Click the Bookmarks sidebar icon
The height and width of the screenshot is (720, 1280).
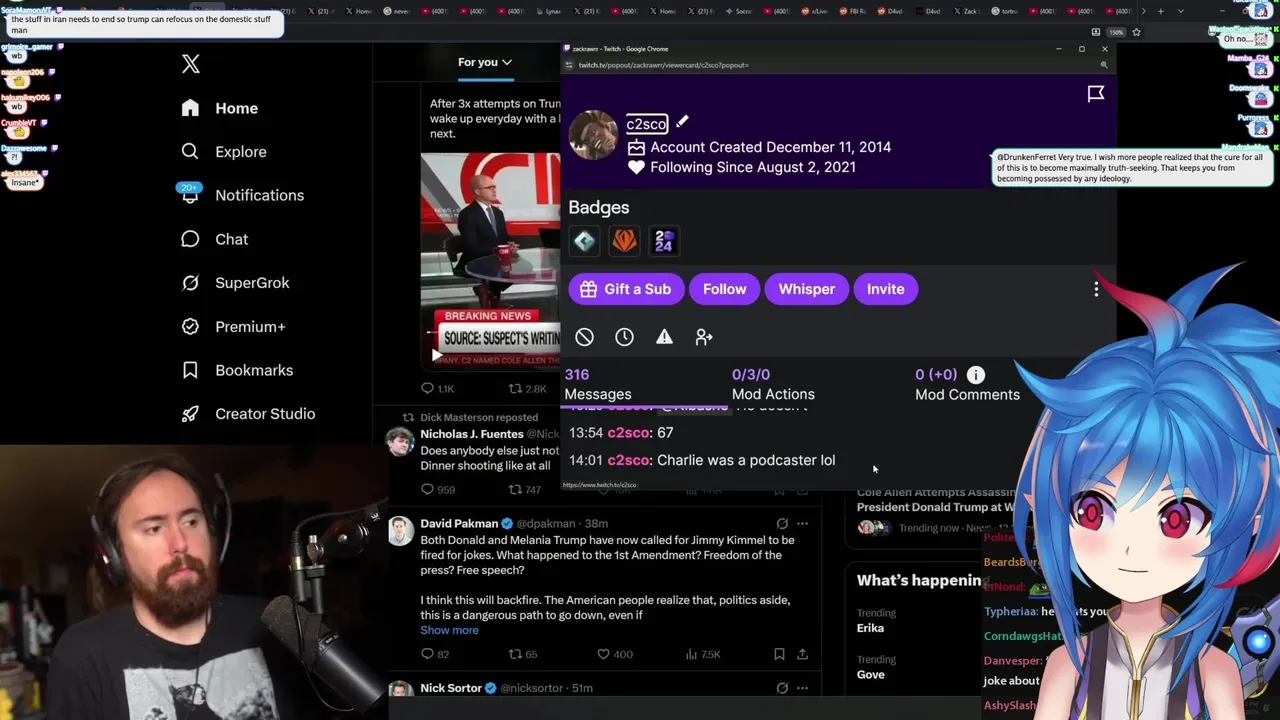190,370
